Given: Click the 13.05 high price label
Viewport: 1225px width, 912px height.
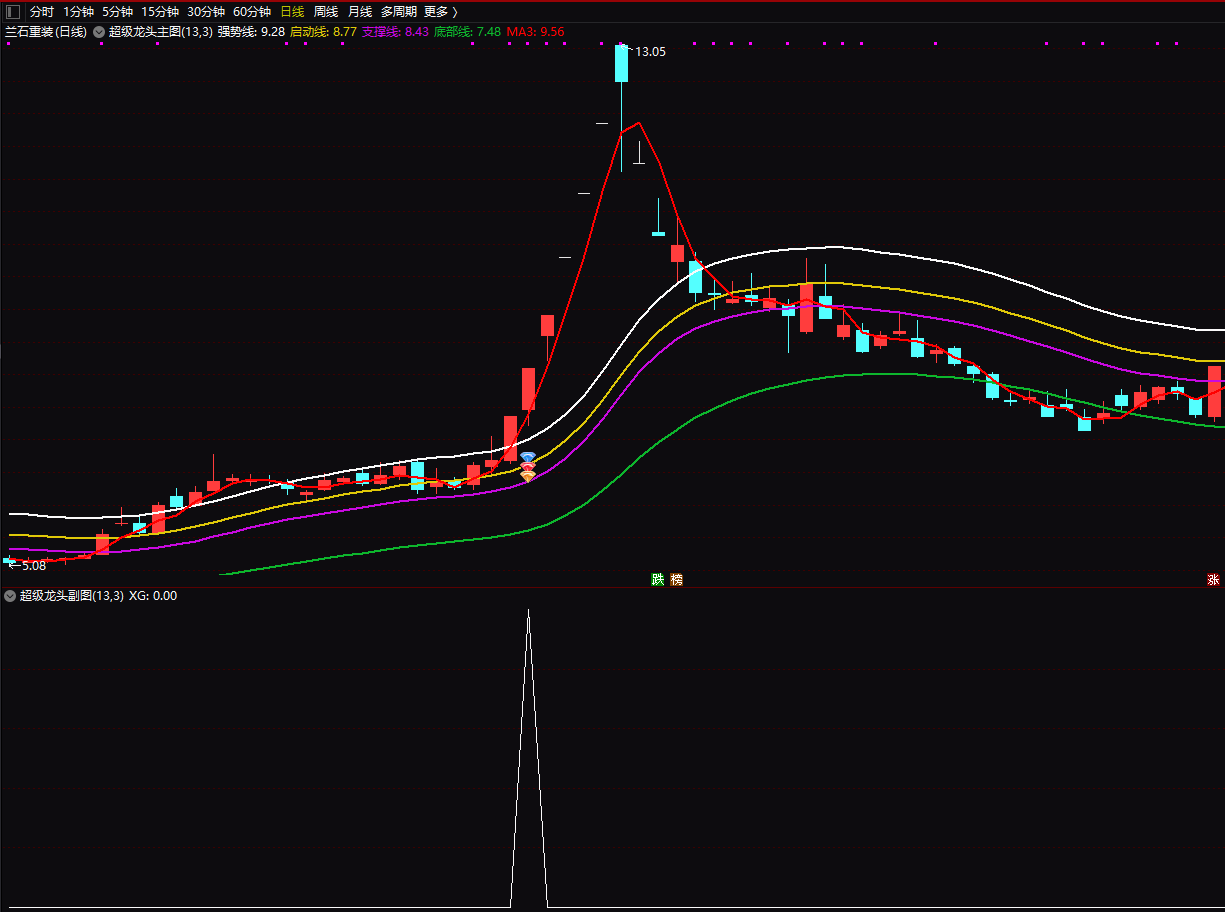Looking at the screenshot, I should click(x=650, y=51).
